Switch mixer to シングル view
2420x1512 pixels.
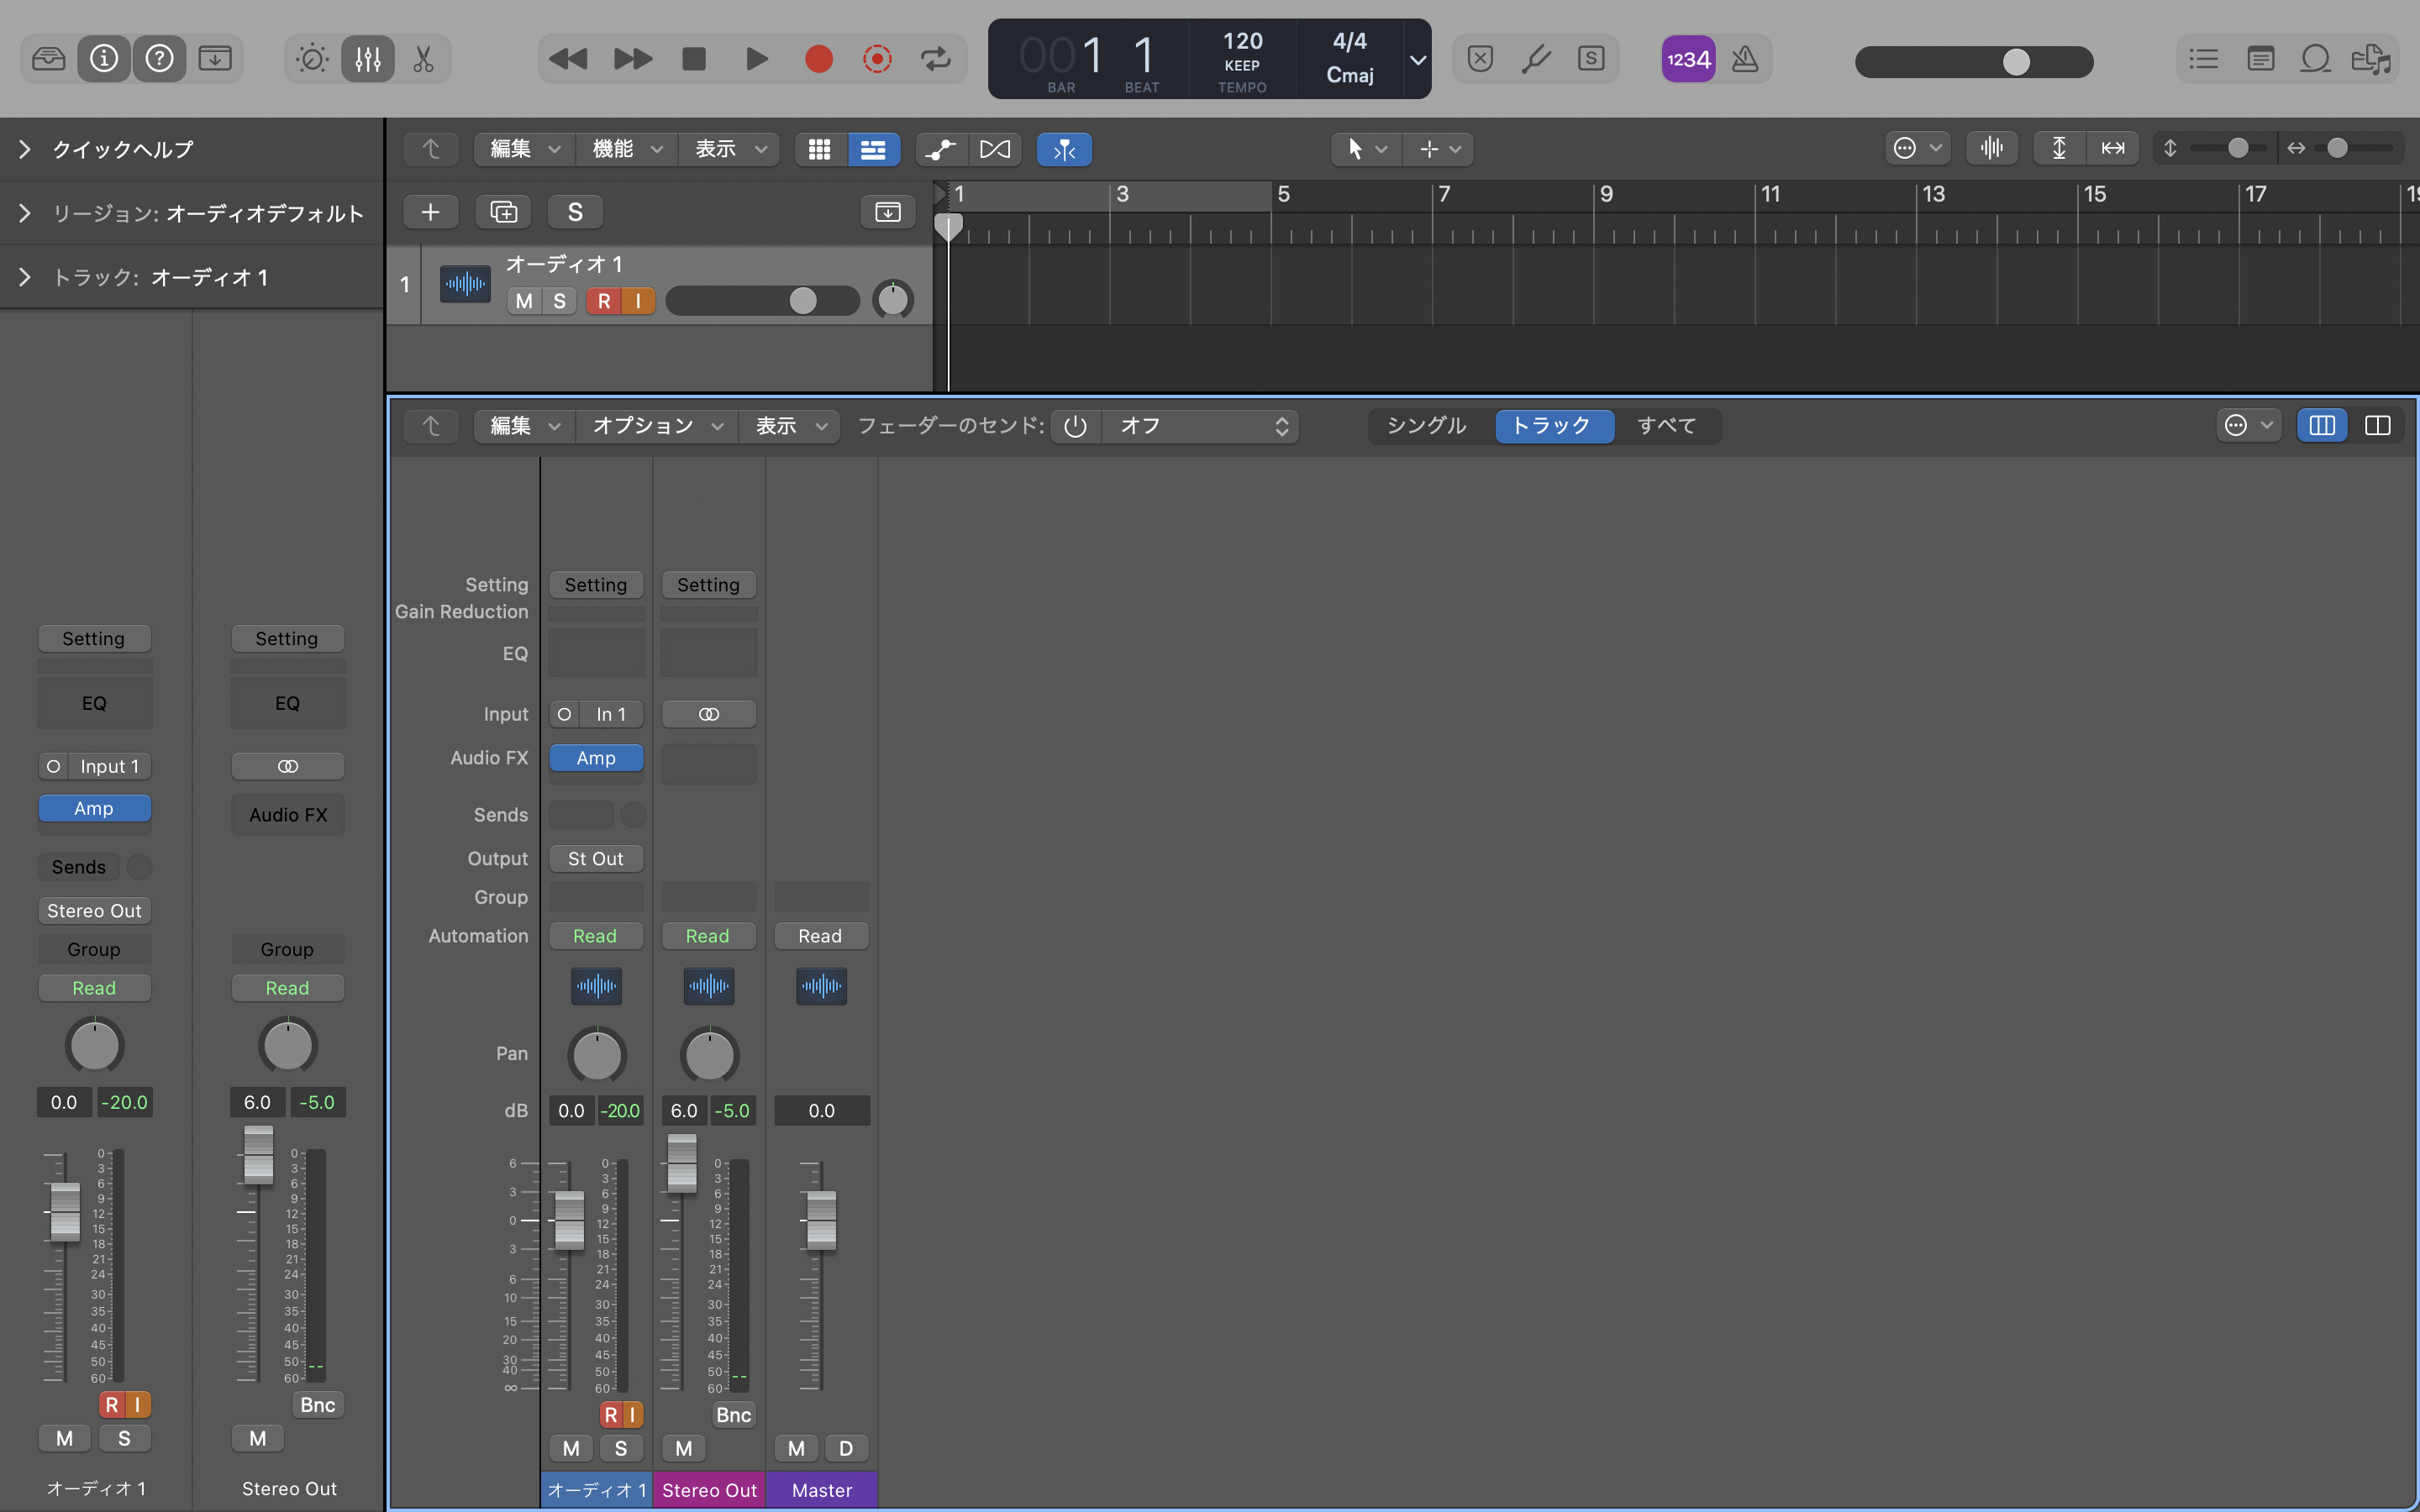tap(1426, 426)
